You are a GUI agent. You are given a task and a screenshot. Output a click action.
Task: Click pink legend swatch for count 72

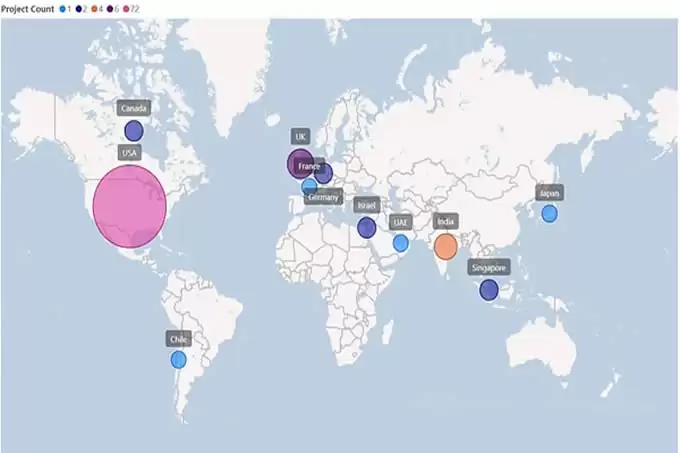point(126,9)
